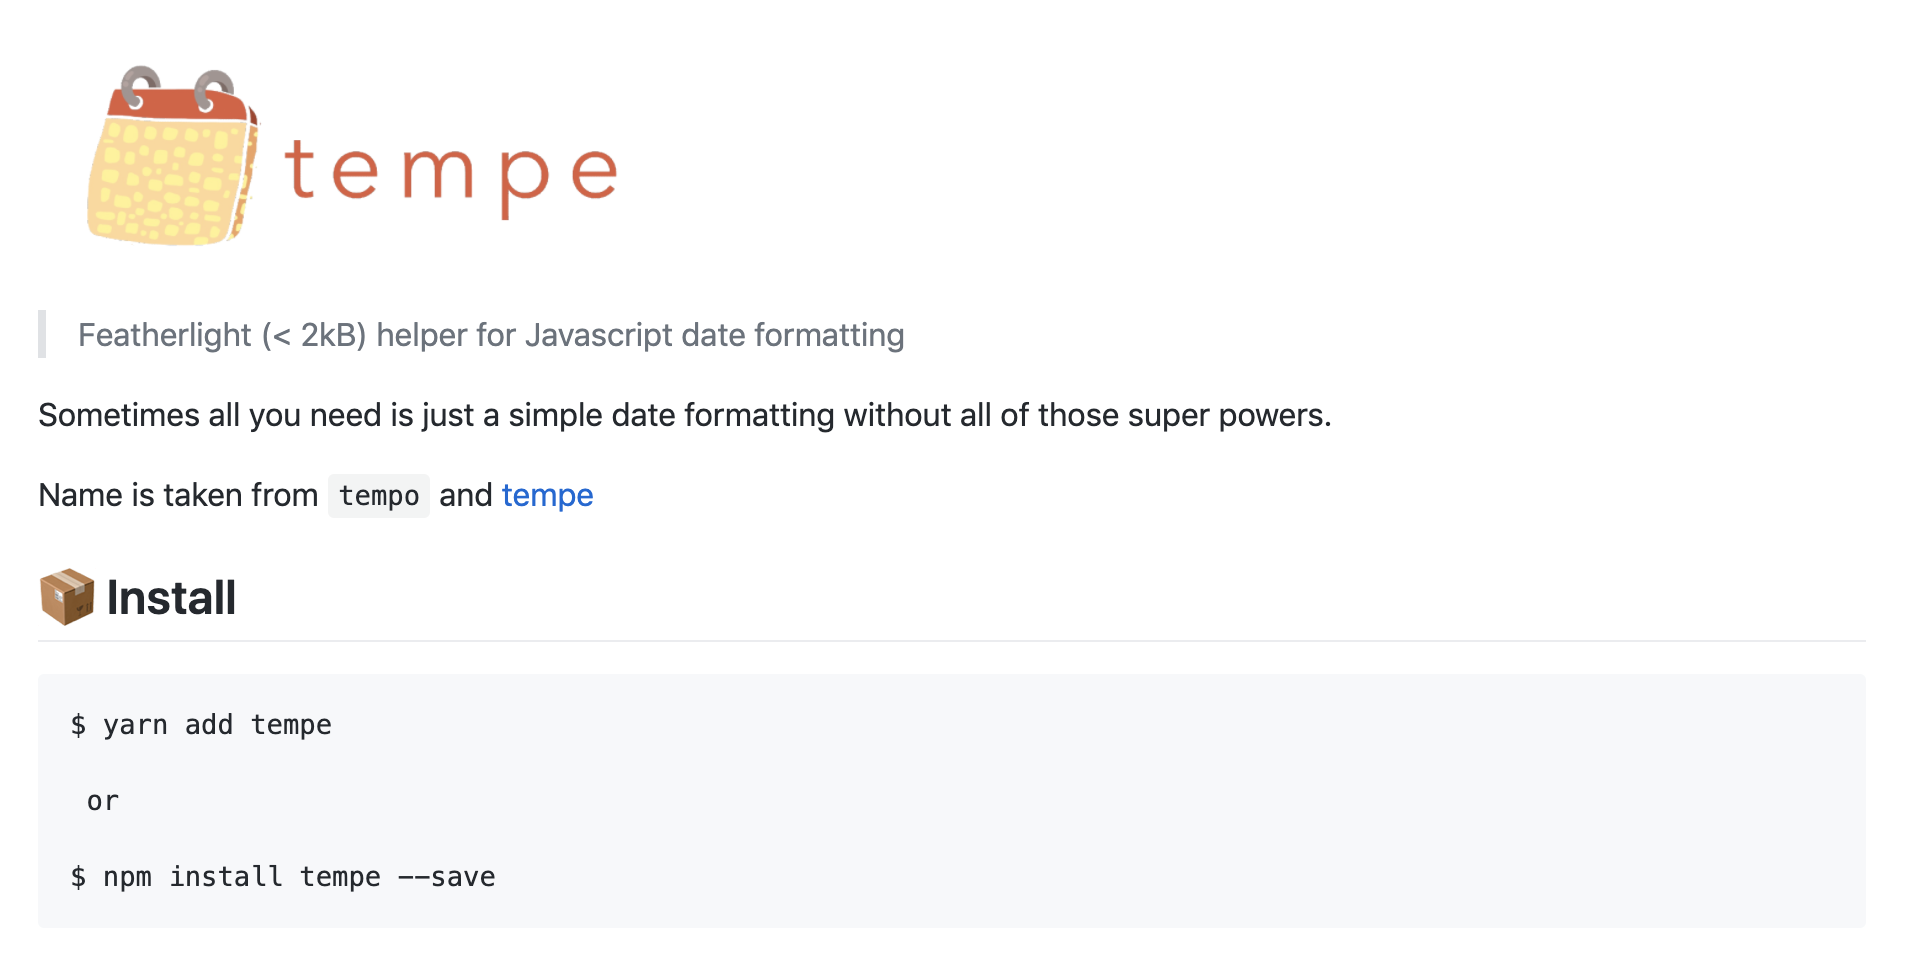The width and height of the screenshot is (1910, 962).
Task: Click the tempe calendar logo image
Action: [x=172, y=157]
